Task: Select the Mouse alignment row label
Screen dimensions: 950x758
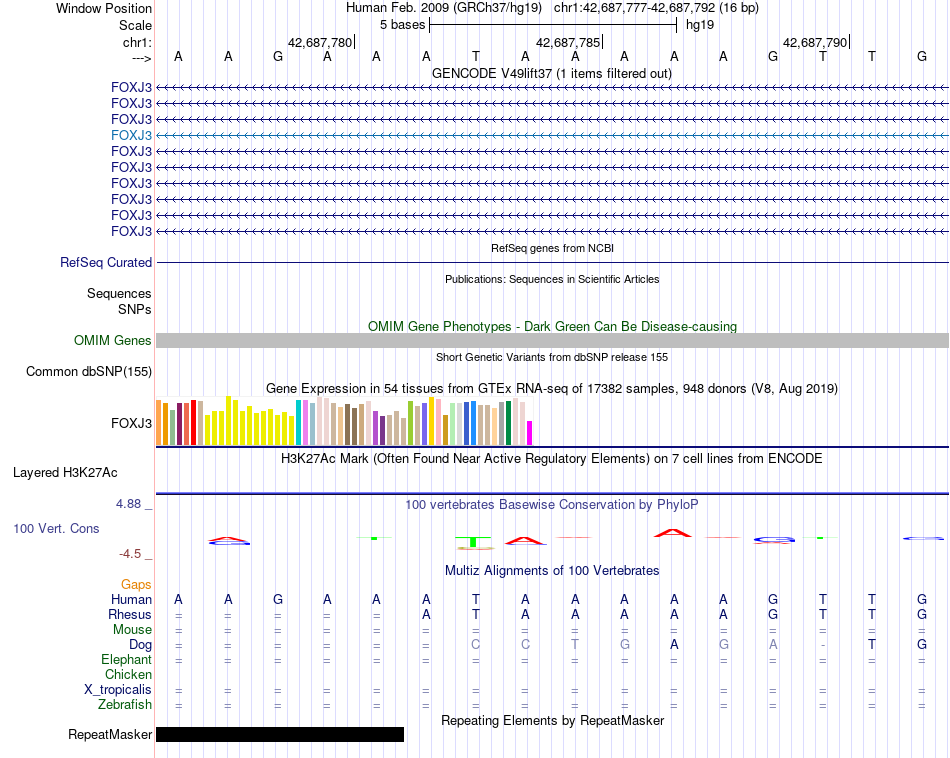Action: tap(132, 630)
